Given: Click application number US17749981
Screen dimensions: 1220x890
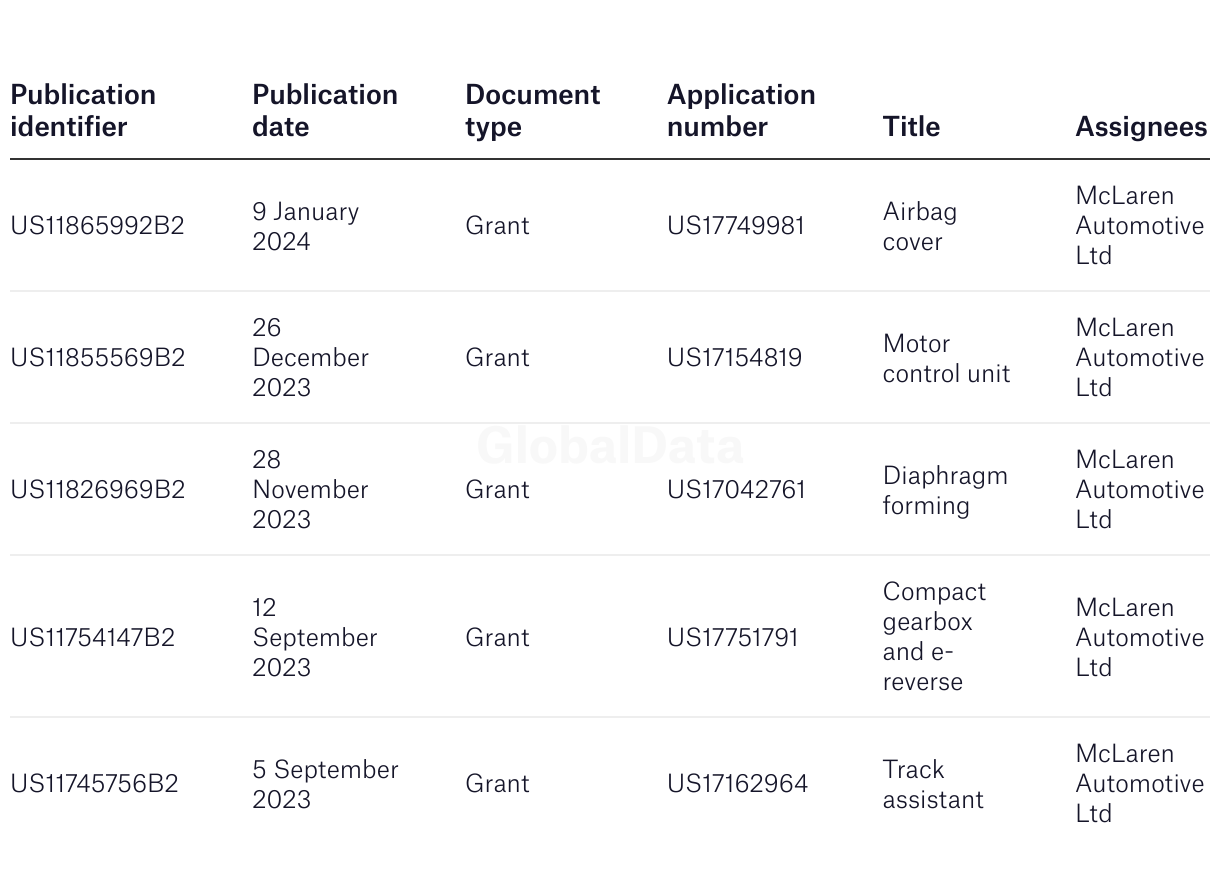Looking at the screenshot, I should pos(736,226).
